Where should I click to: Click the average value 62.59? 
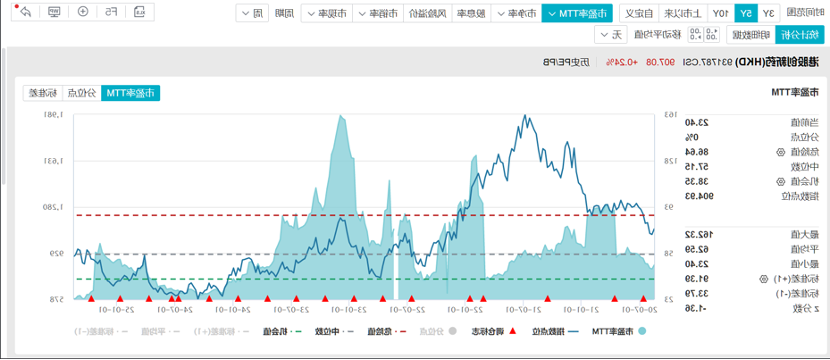click(698, 249)
